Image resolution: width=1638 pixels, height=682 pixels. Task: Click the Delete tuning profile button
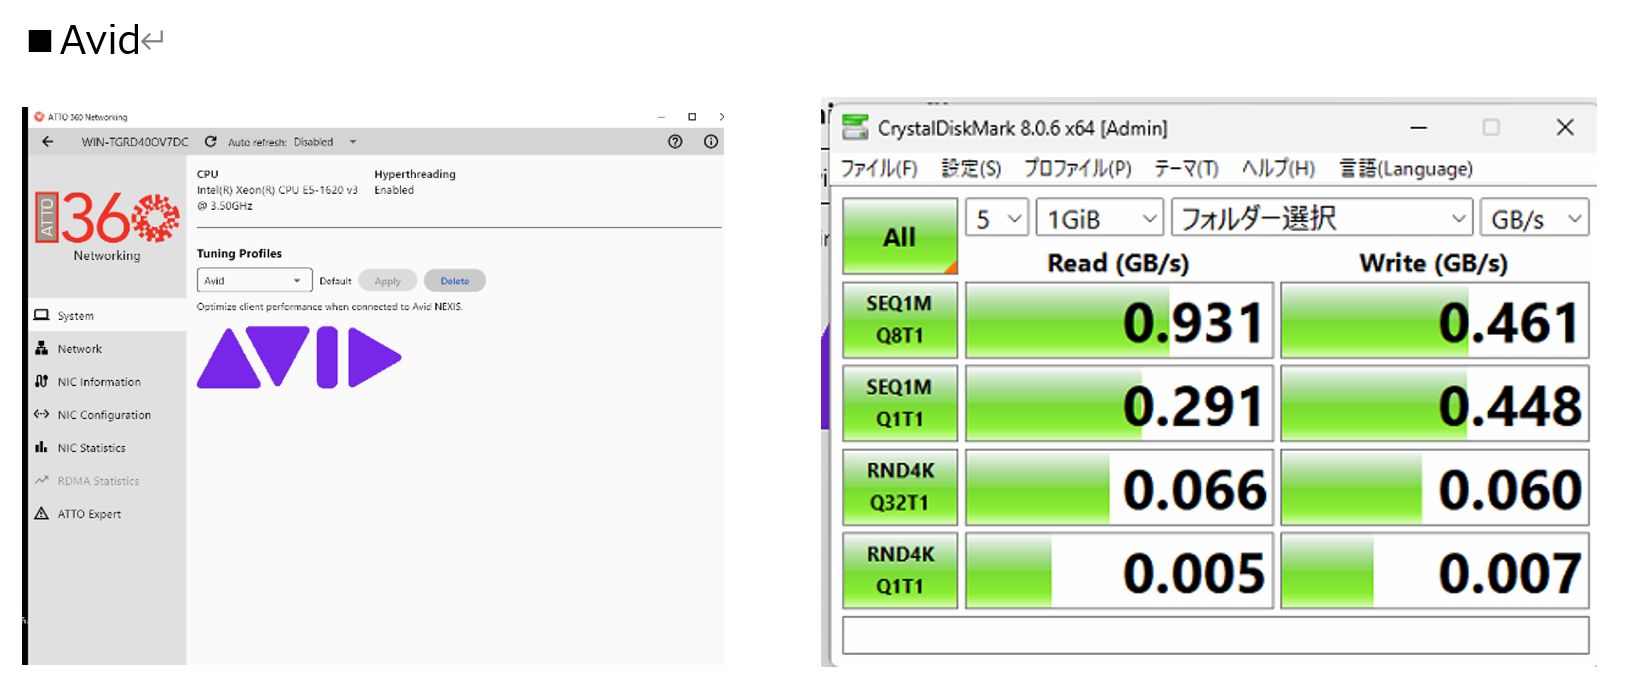(454, 281)
